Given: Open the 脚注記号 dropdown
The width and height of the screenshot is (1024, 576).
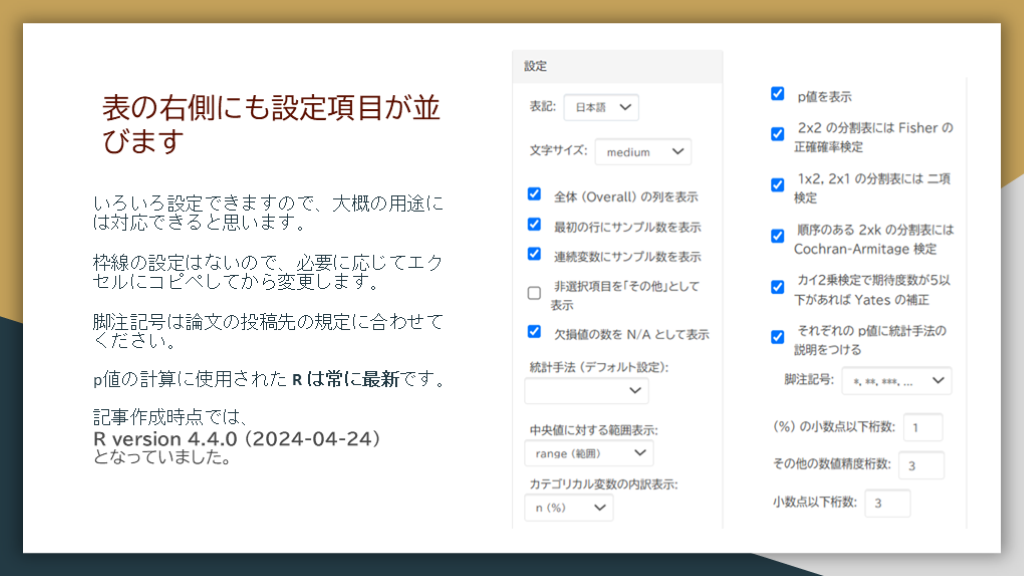Looking at the screenshot, I should 897,381.
